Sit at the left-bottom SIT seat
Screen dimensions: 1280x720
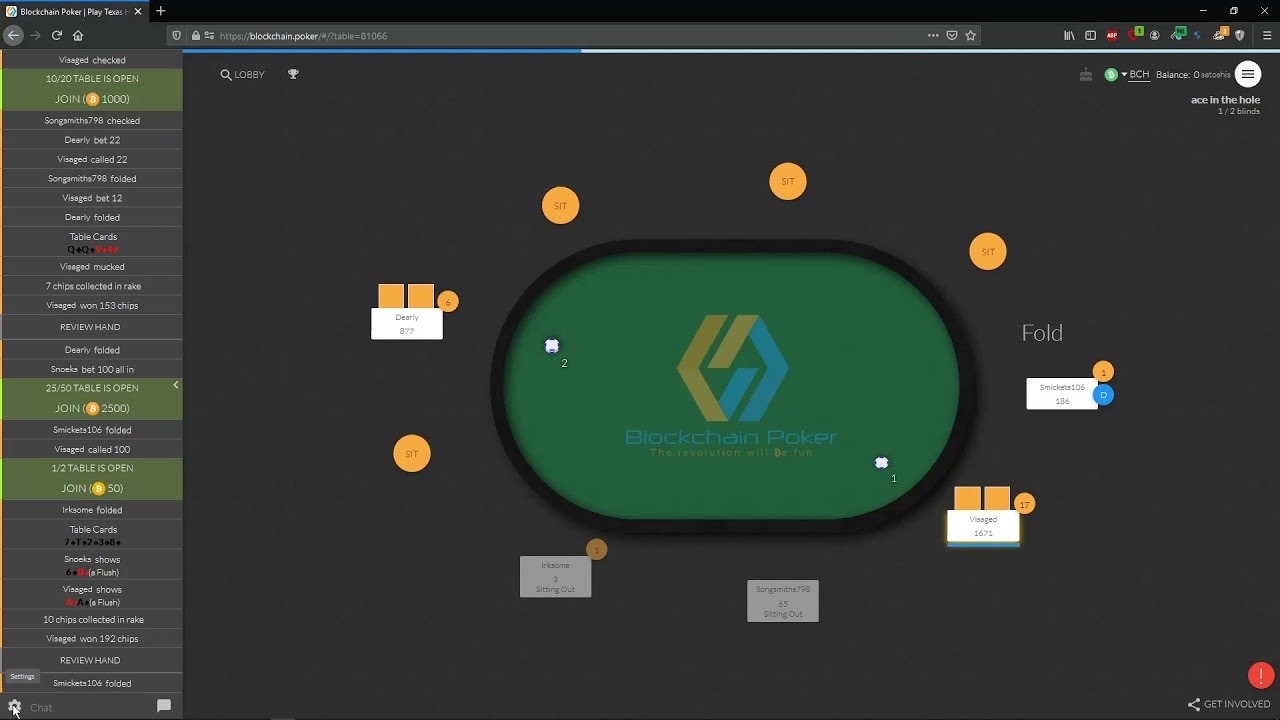[412, 453]
